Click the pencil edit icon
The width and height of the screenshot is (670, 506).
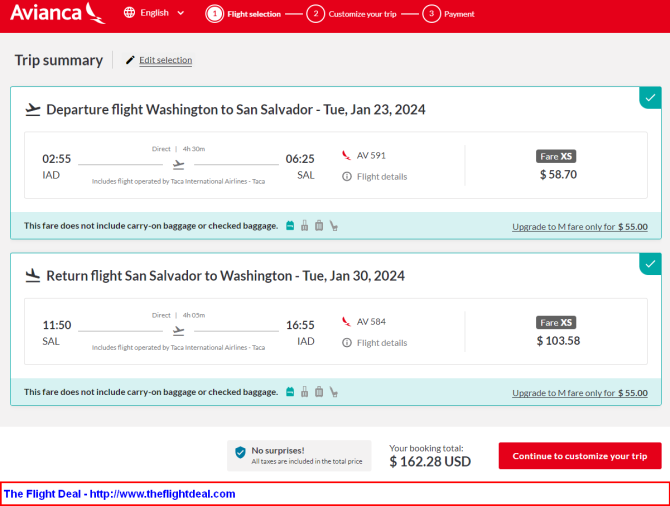130,60
